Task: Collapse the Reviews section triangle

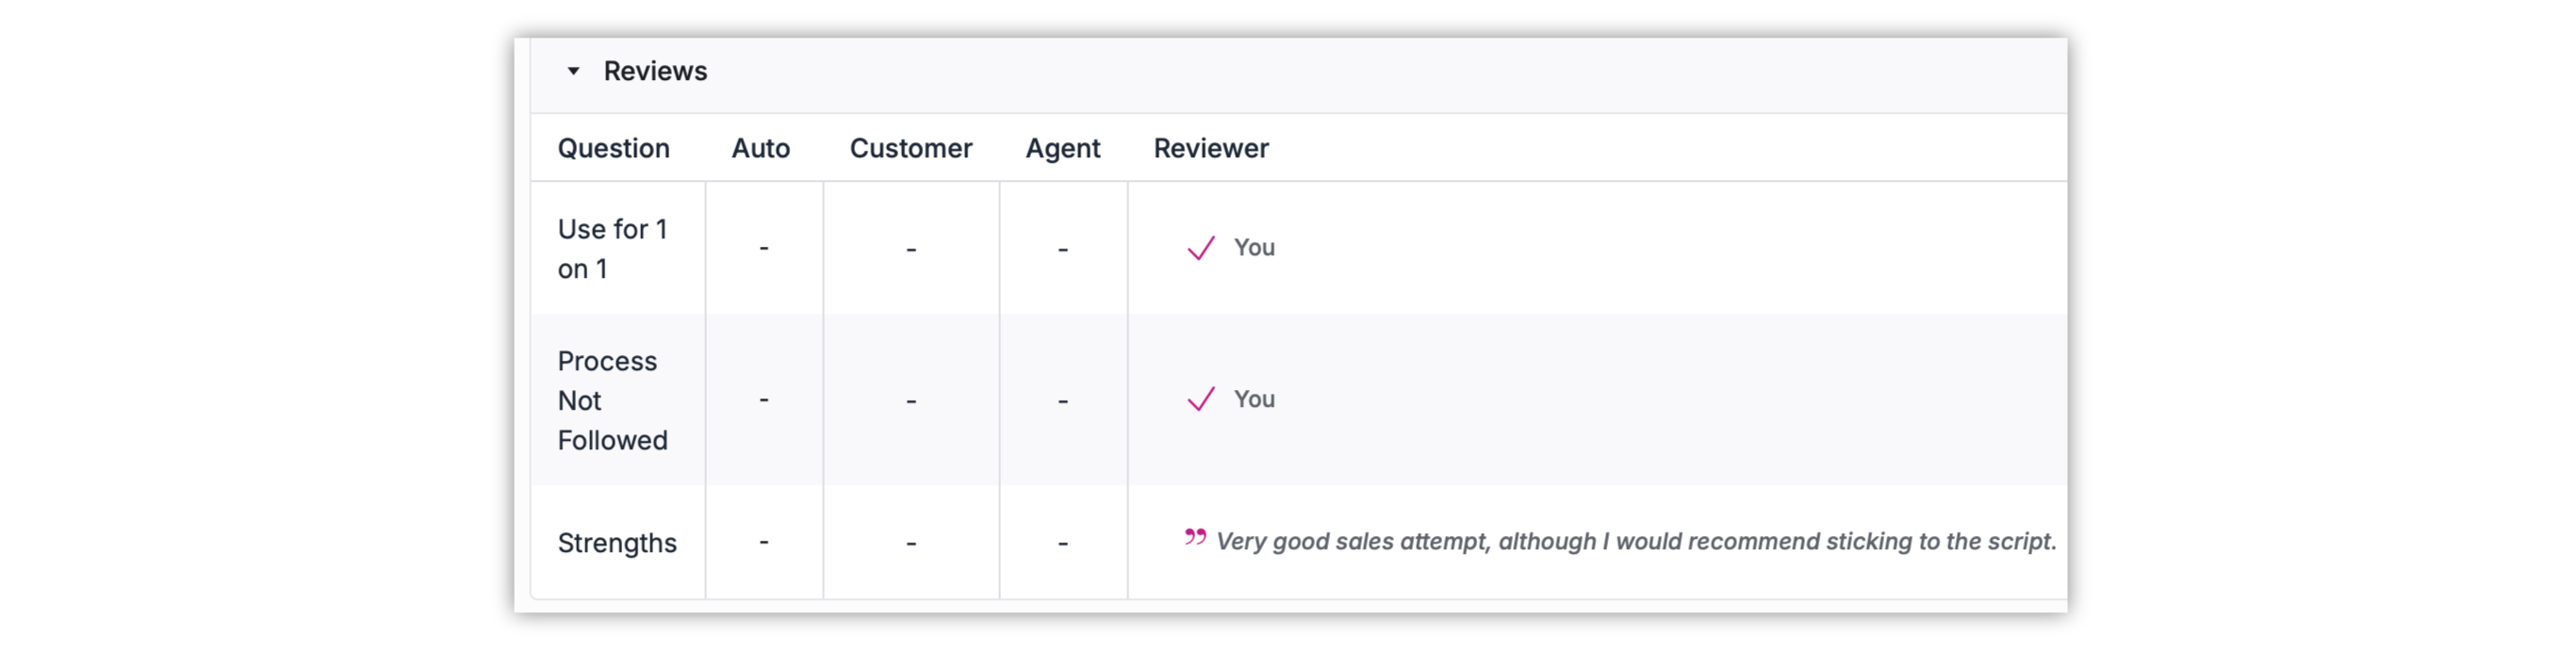Action: [x=573, y=71]
